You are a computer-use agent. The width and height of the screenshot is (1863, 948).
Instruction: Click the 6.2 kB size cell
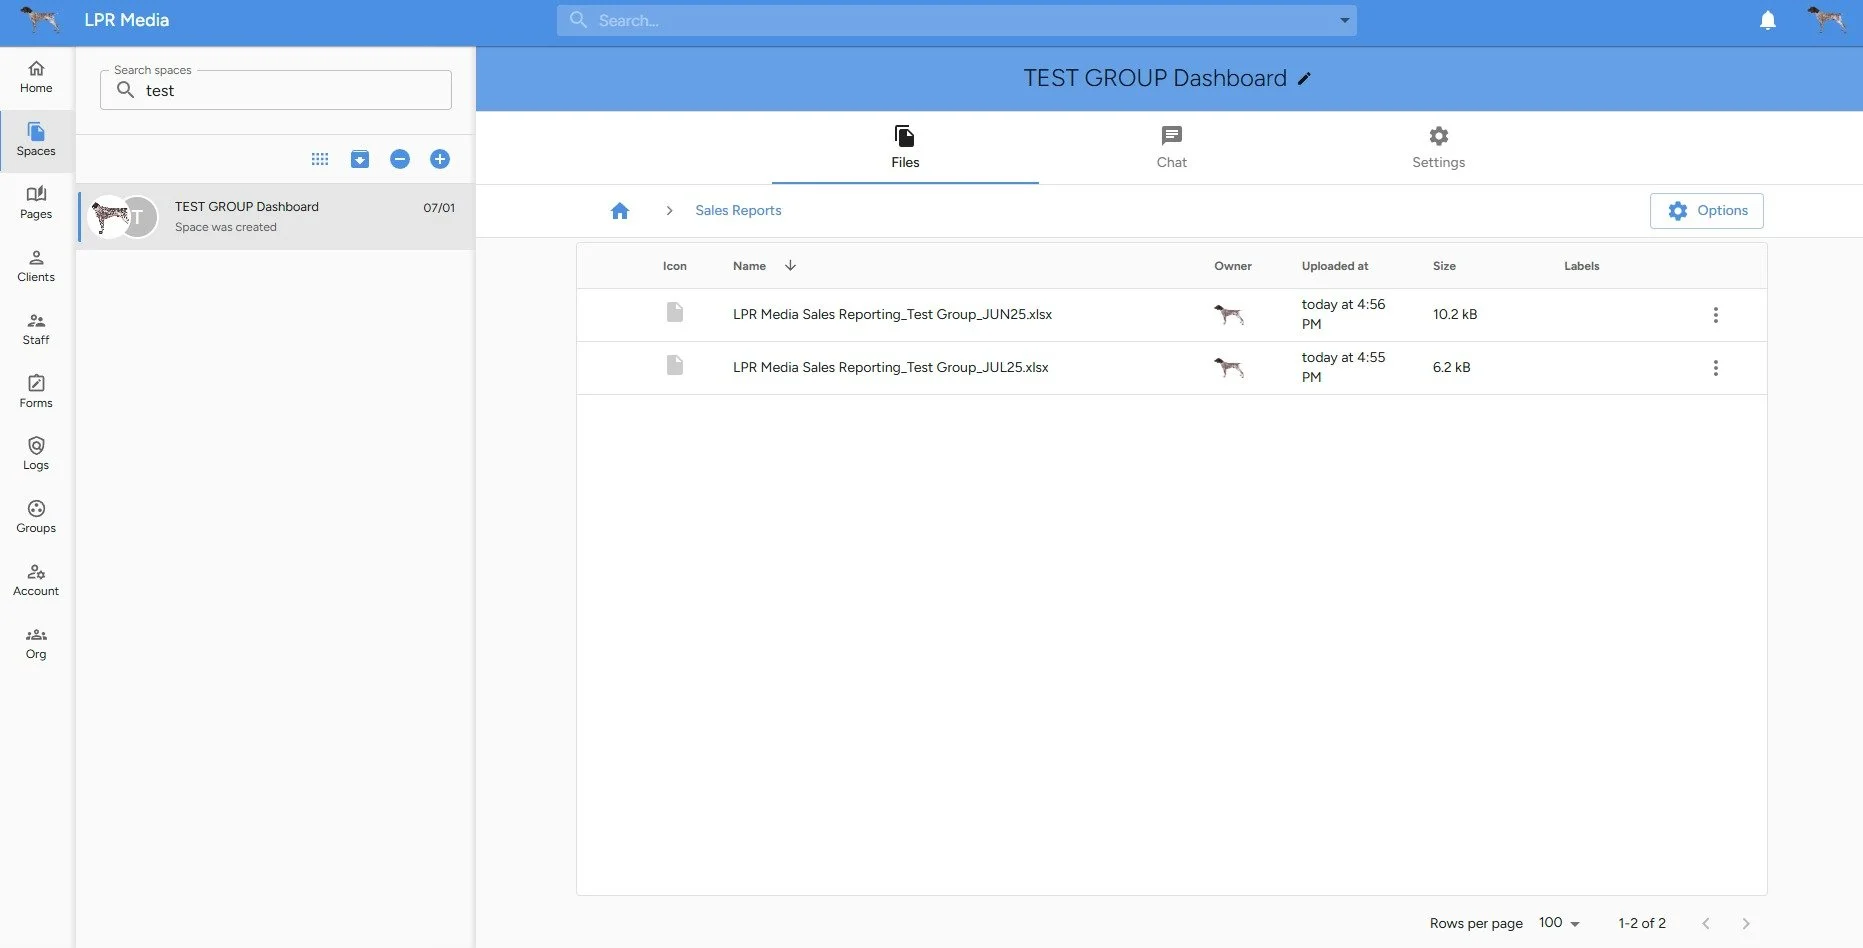1451,367
